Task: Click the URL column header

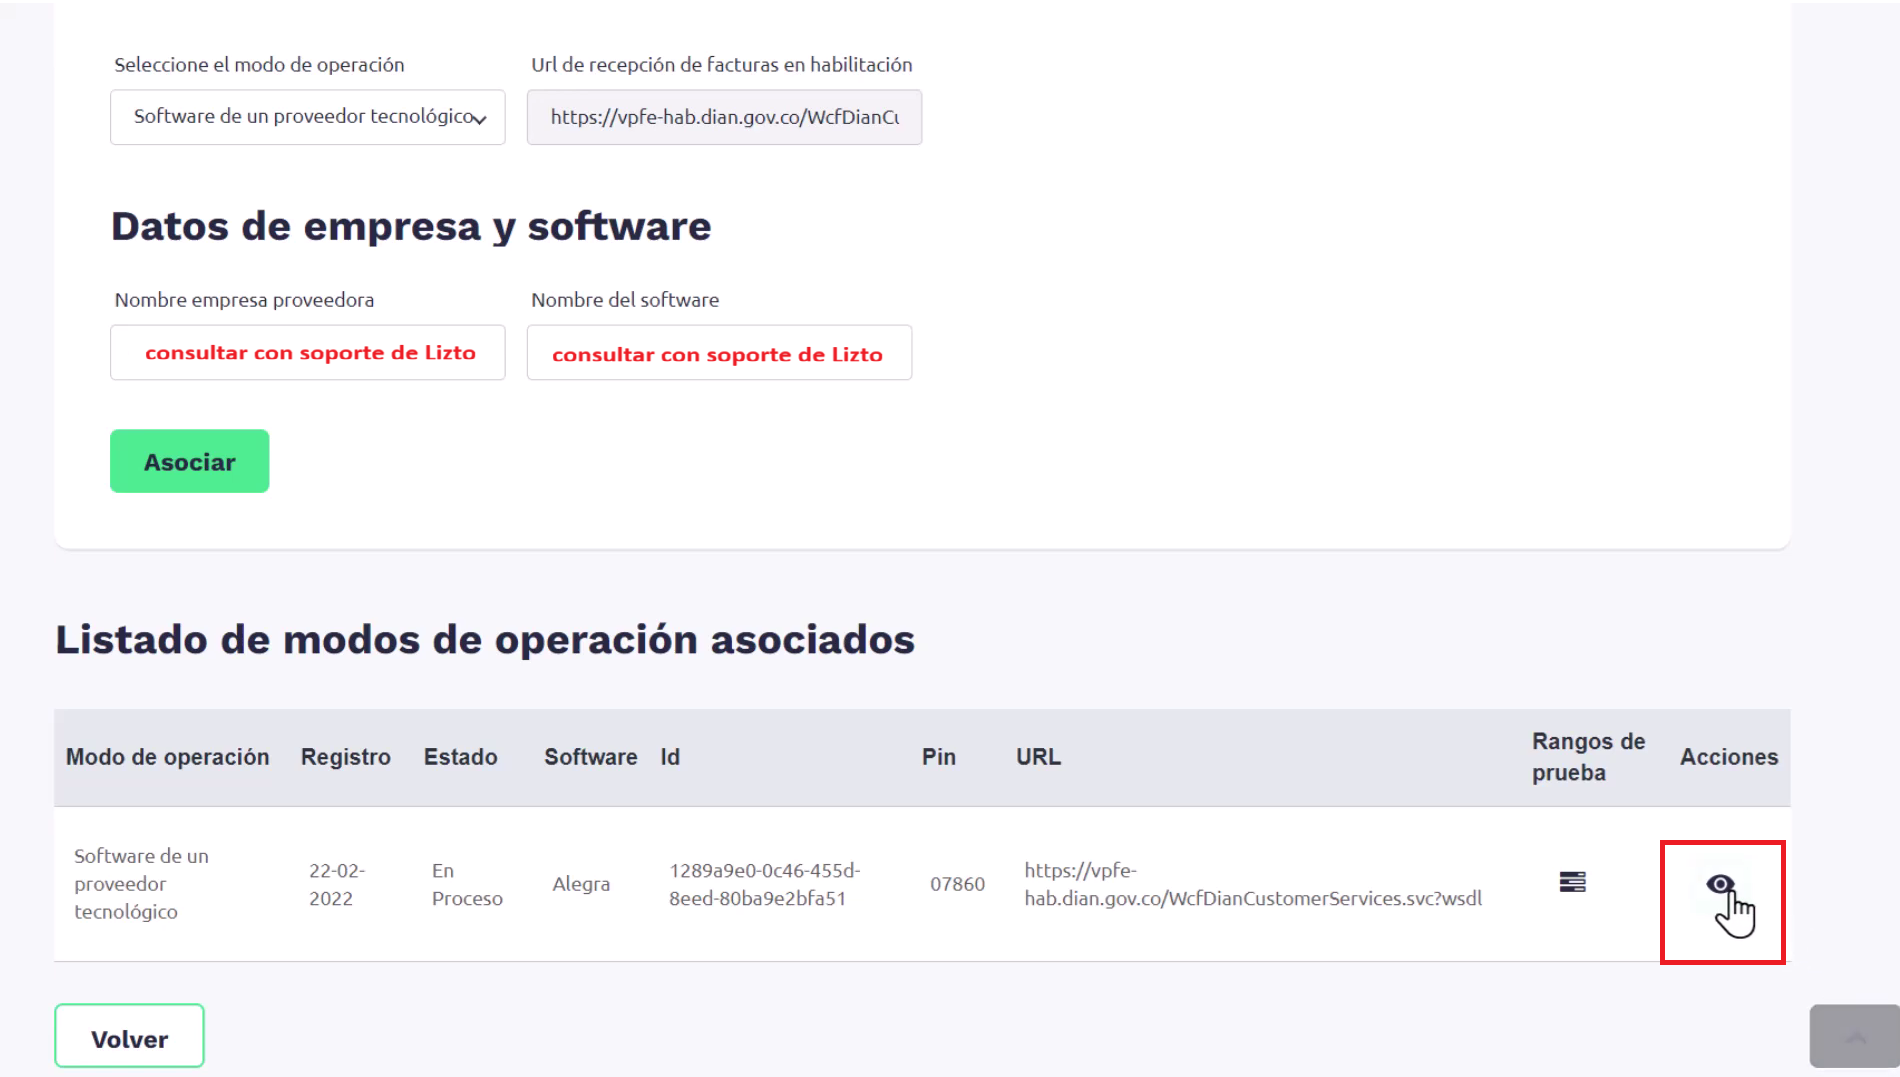Action: point(1039,757)
